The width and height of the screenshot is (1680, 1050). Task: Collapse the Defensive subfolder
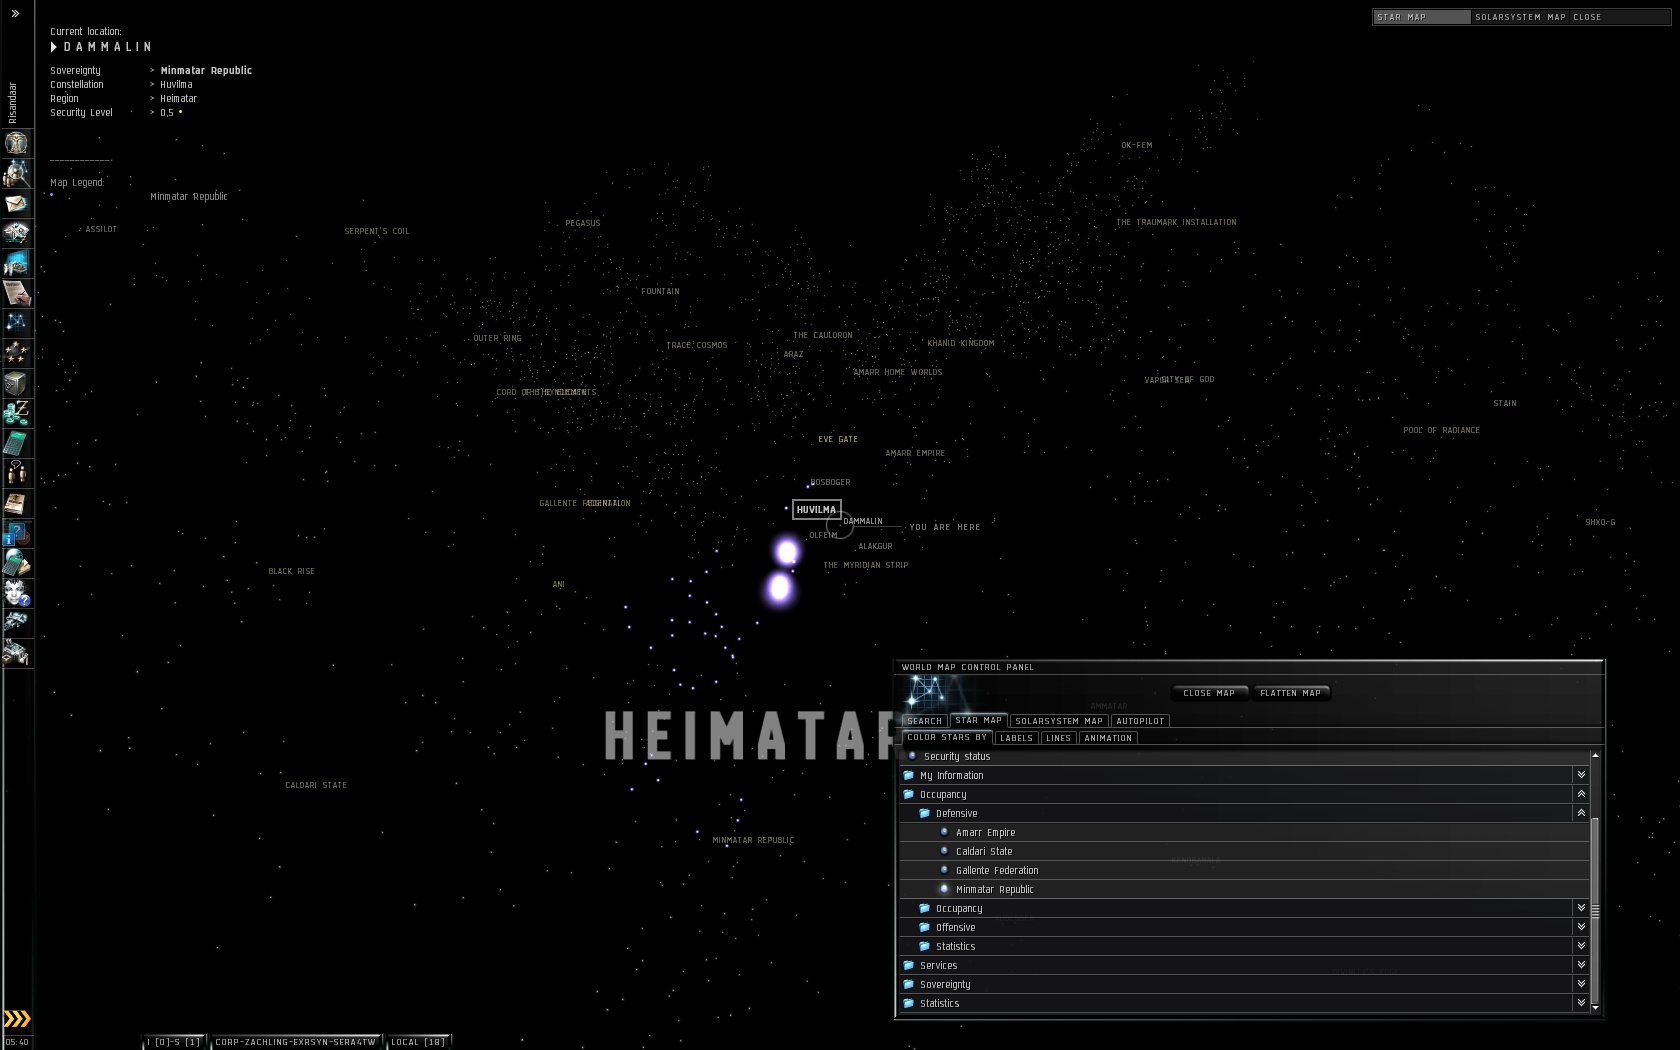click(1581, 813)
